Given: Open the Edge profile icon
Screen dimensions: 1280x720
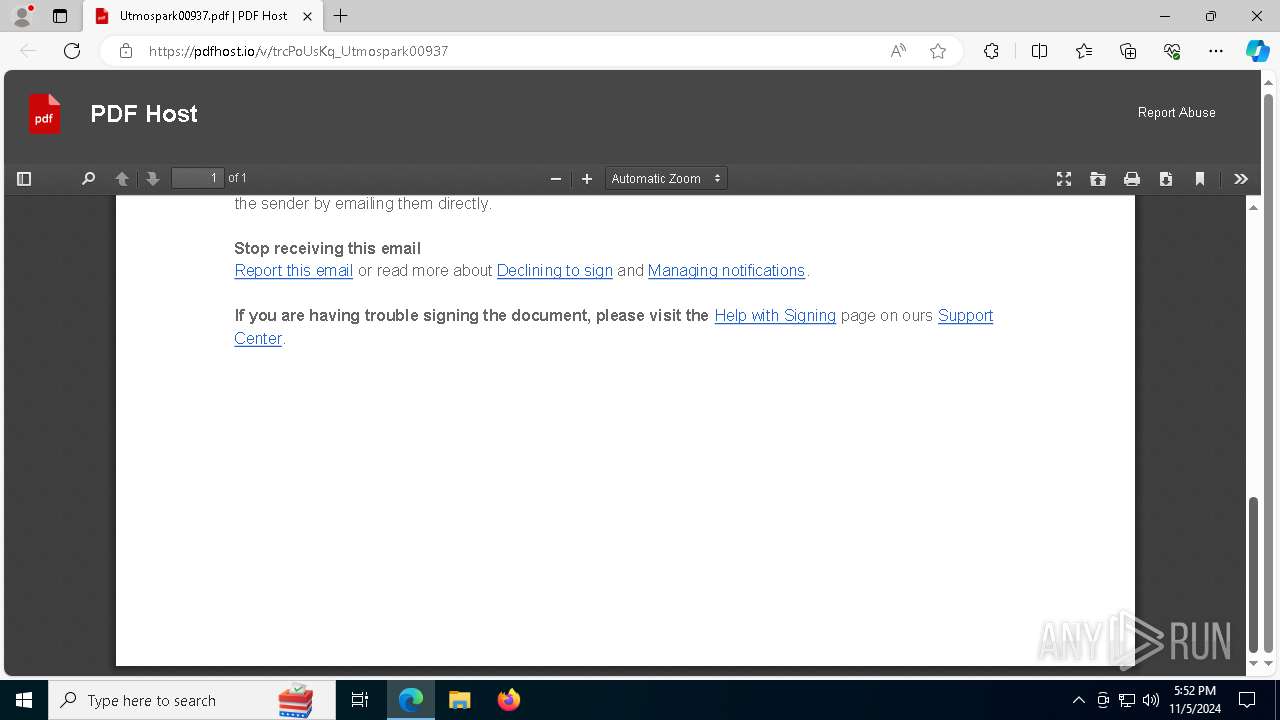Looking at the screenshot, I should [22, 16].
